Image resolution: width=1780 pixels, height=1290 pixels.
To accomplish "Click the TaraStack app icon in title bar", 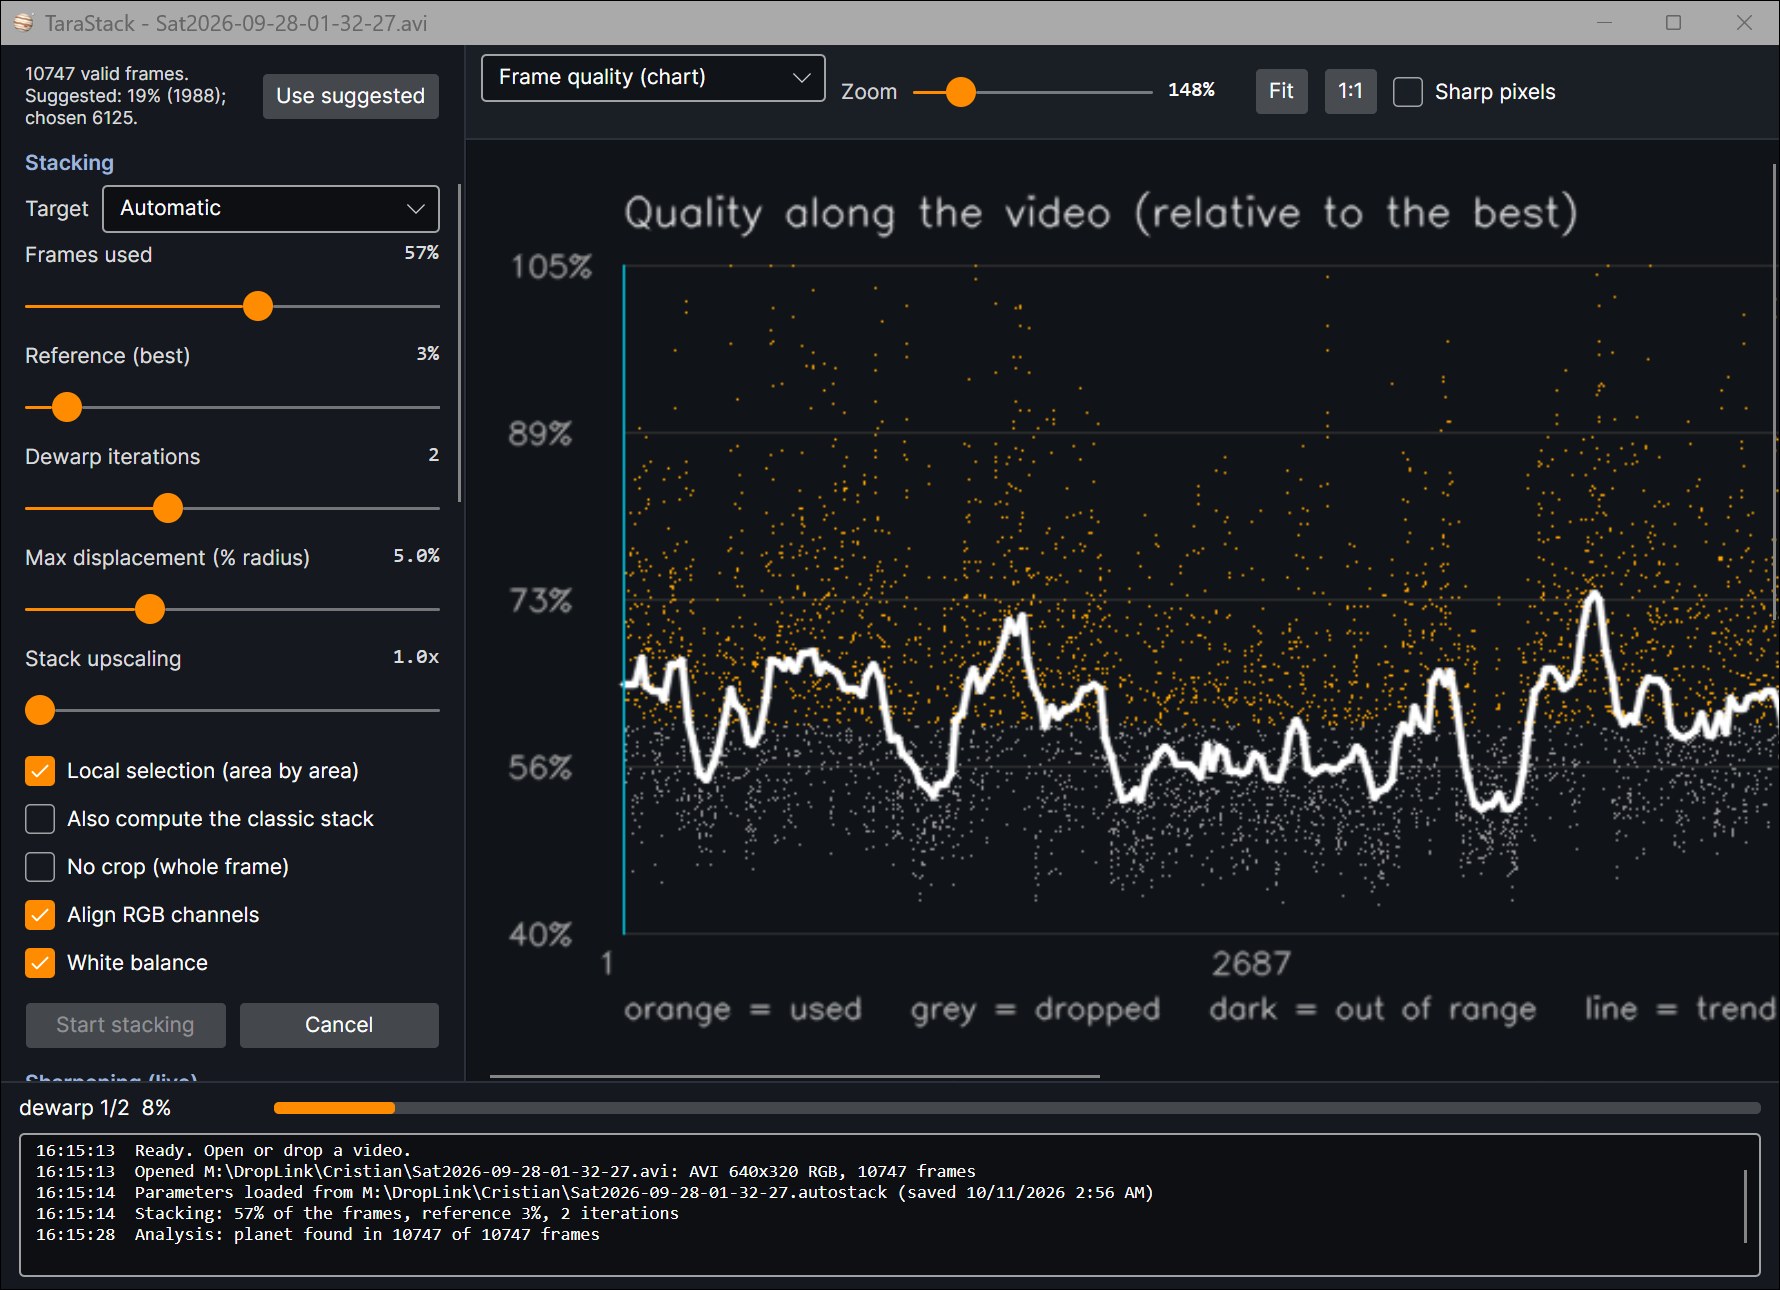I will point(23,22).
